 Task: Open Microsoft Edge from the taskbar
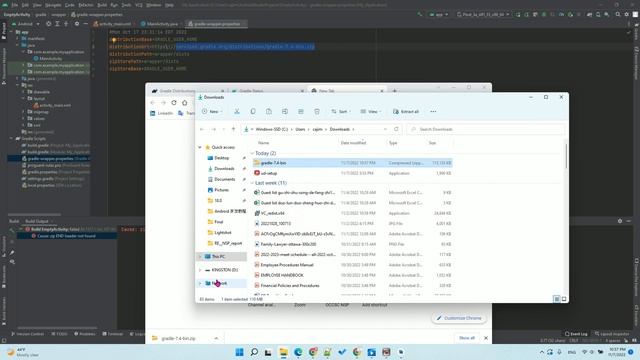tap(298, 352)
